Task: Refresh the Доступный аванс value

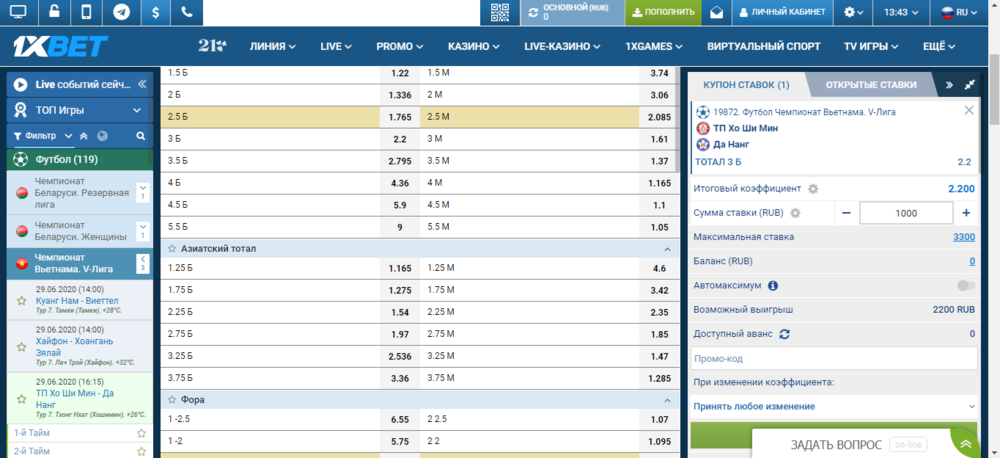Action: [x=785, y=334]
